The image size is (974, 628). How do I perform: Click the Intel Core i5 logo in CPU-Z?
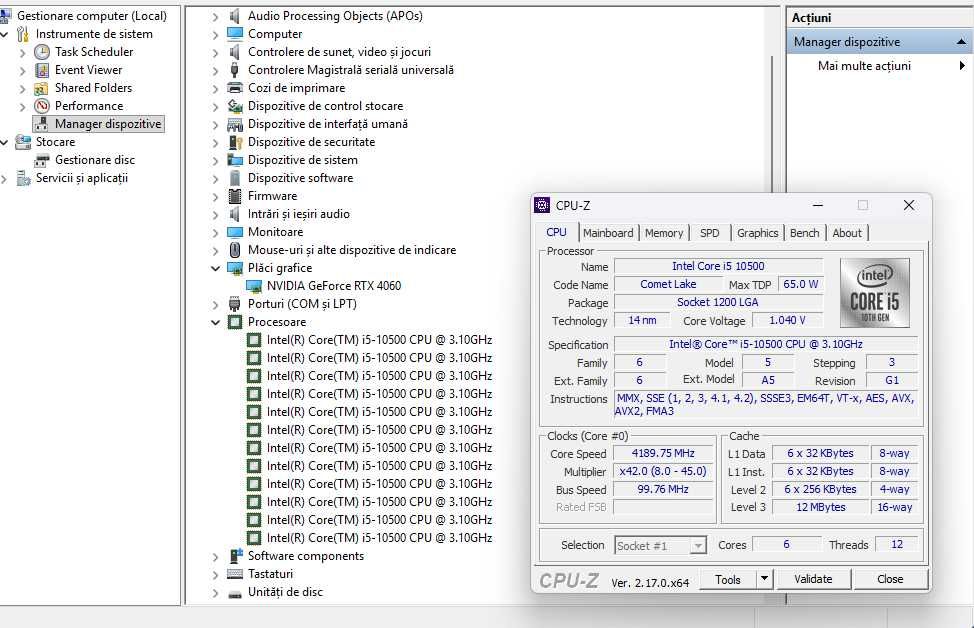(875, 293)
